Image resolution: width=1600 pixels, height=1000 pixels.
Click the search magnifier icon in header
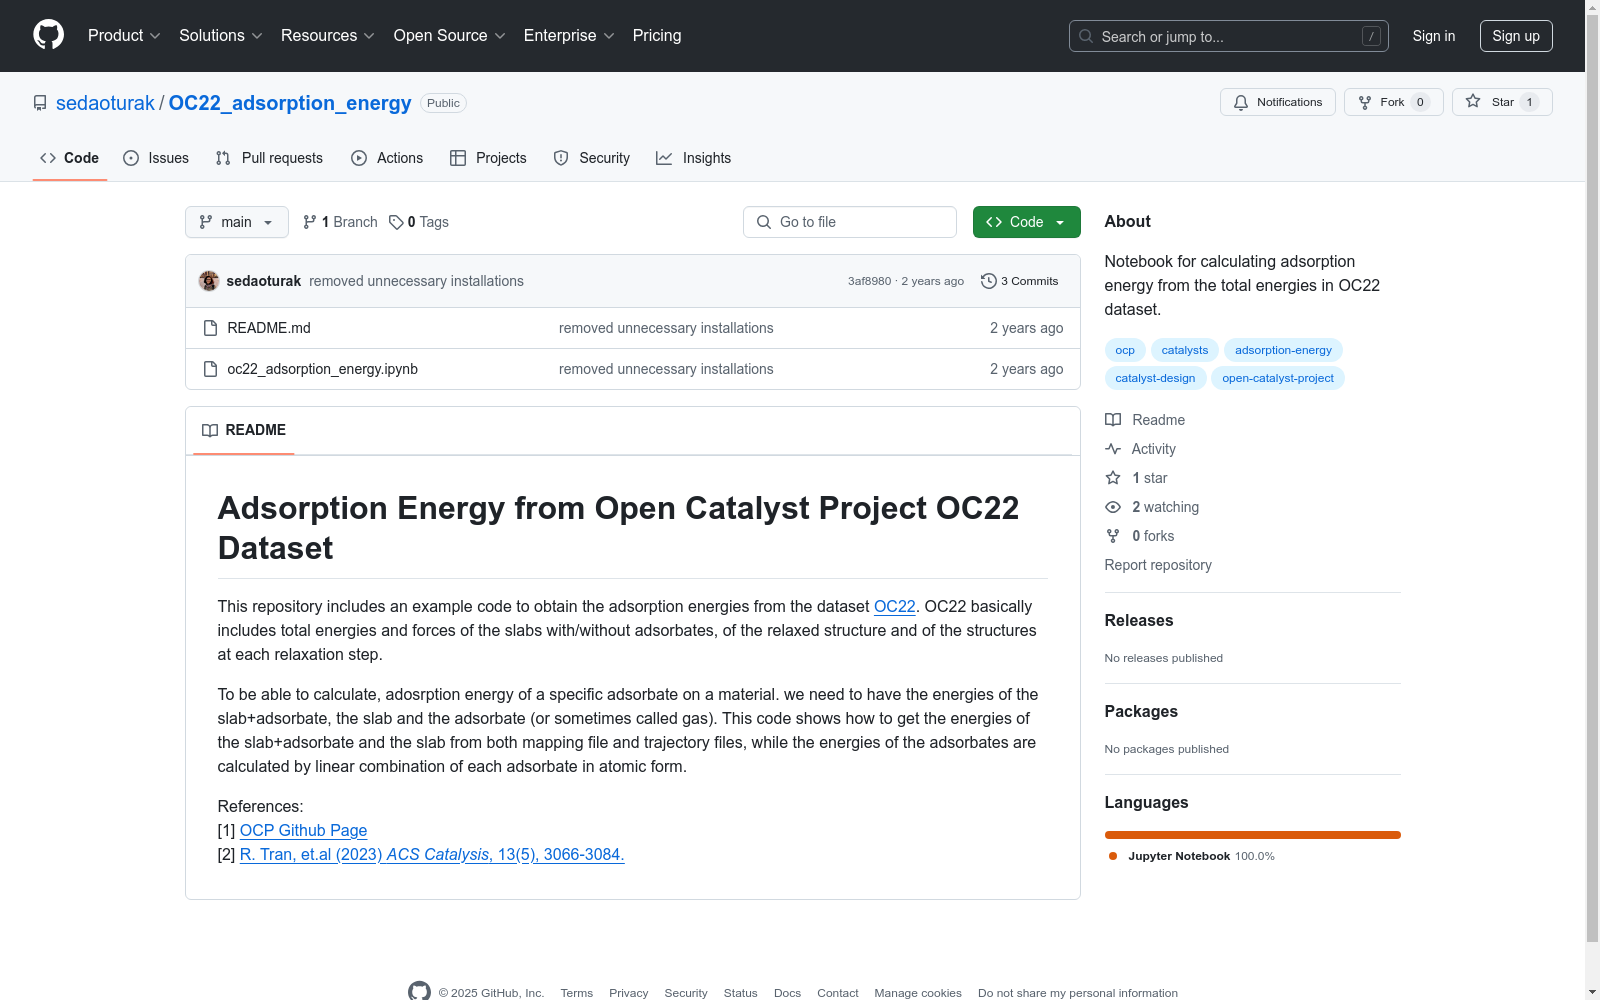point(1086,36)
